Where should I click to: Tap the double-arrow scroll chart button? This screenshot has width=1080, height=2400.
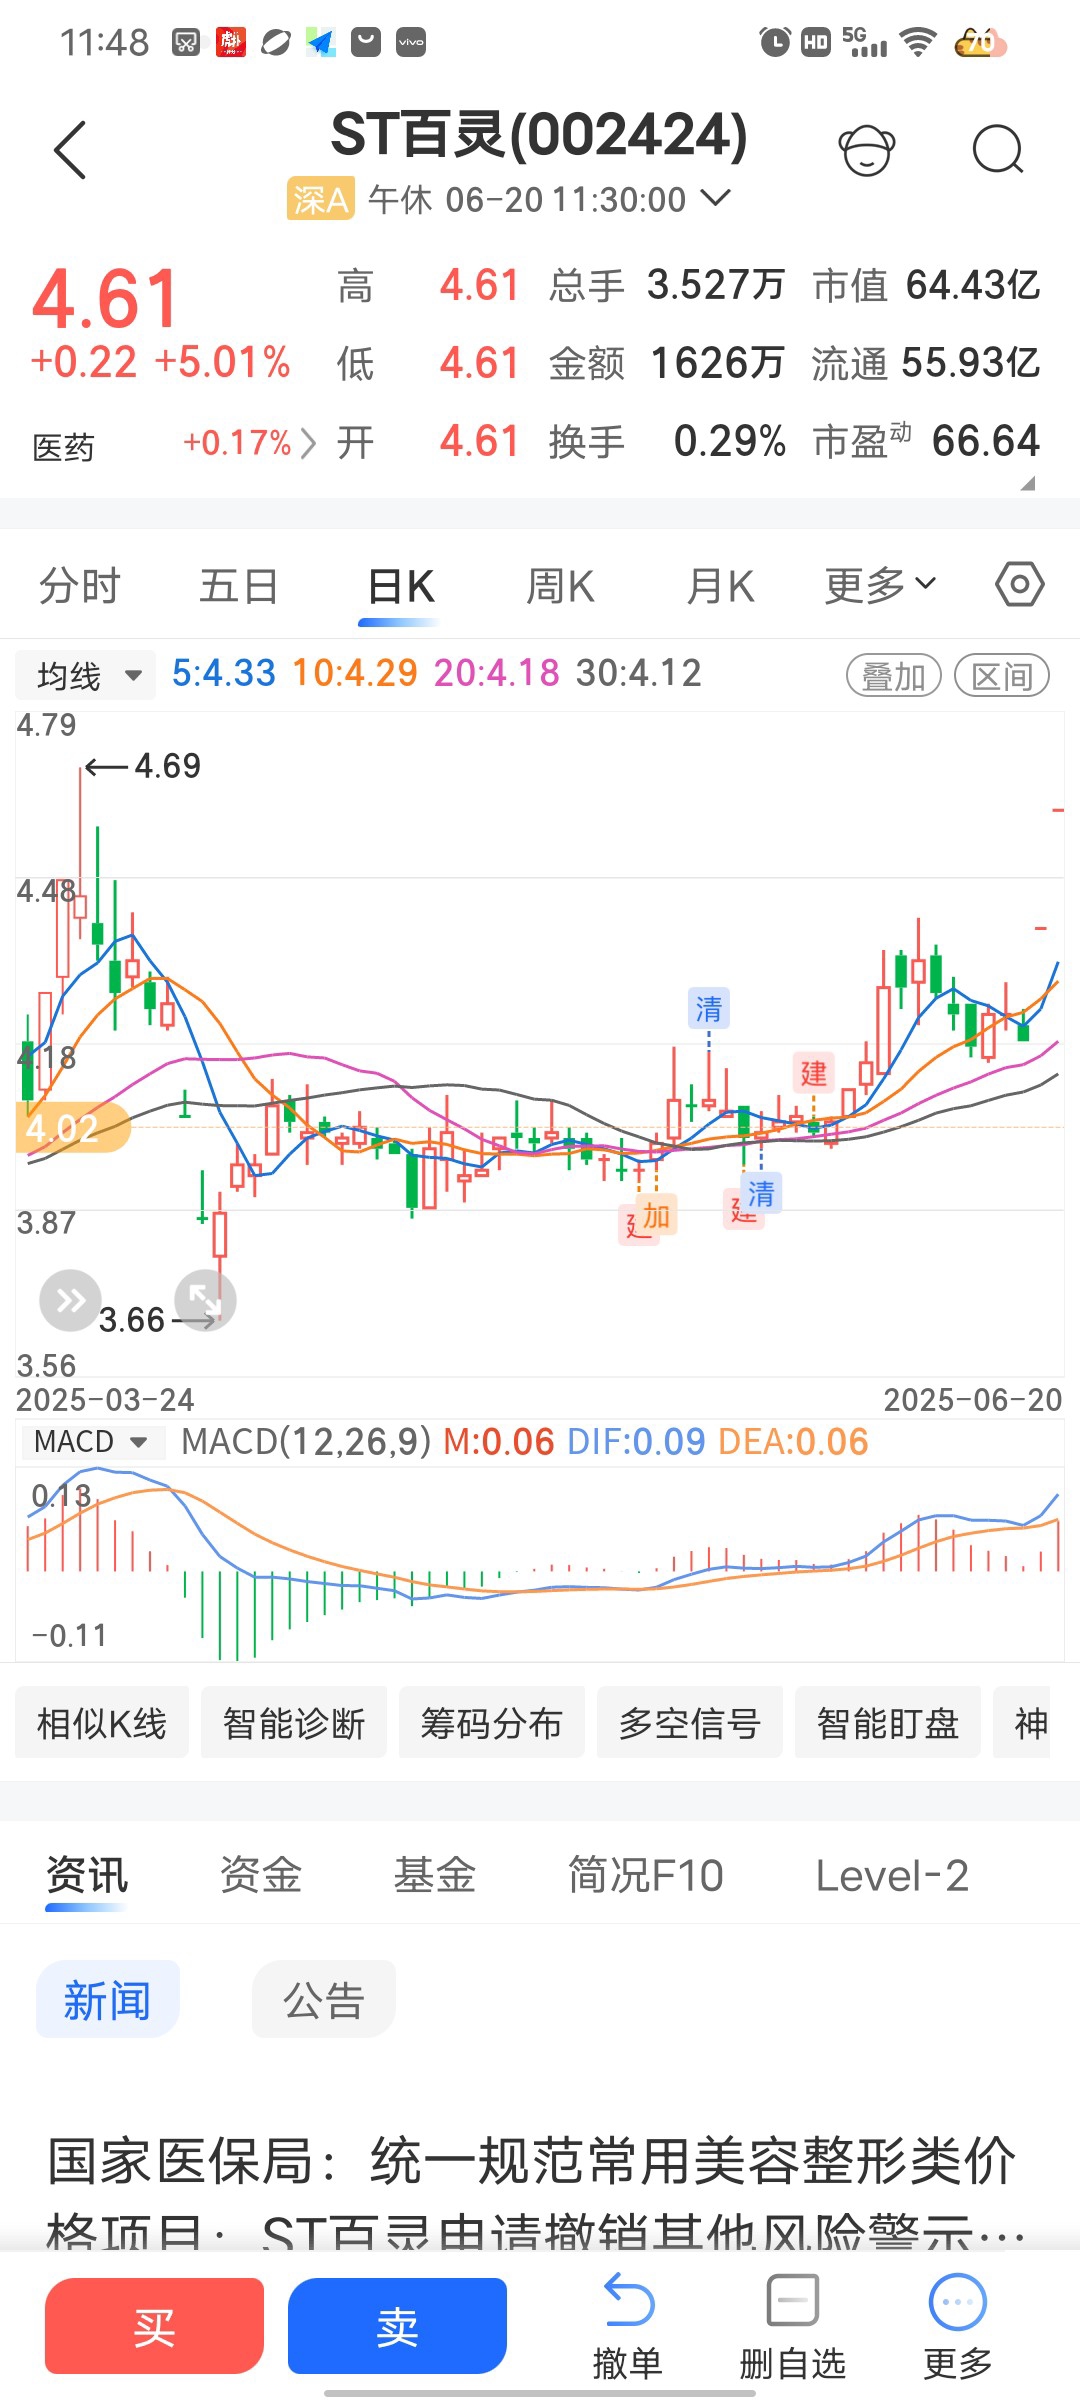70,1300
